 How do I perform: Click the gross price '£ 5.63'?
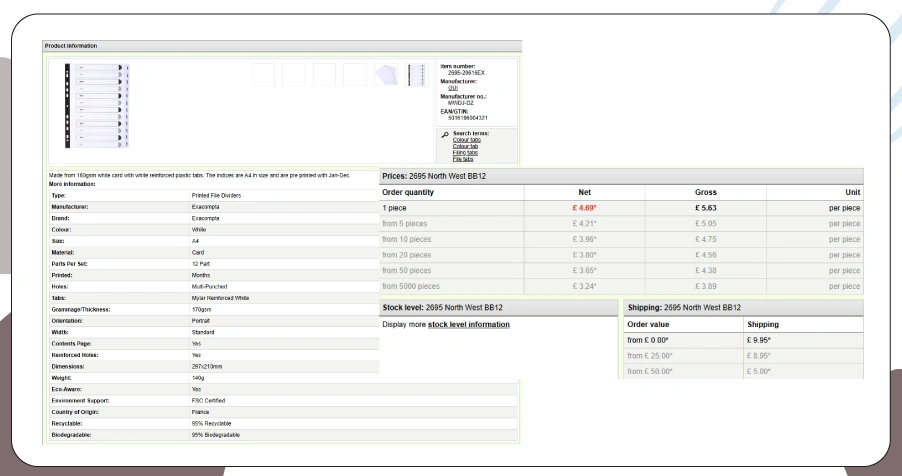point(706,208)
